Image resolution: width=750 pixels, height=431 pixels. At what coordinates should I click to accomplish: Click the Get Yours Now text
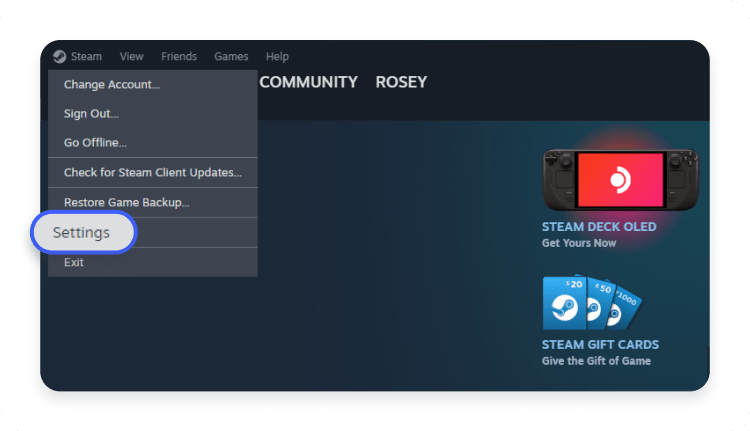coord(579,243)
